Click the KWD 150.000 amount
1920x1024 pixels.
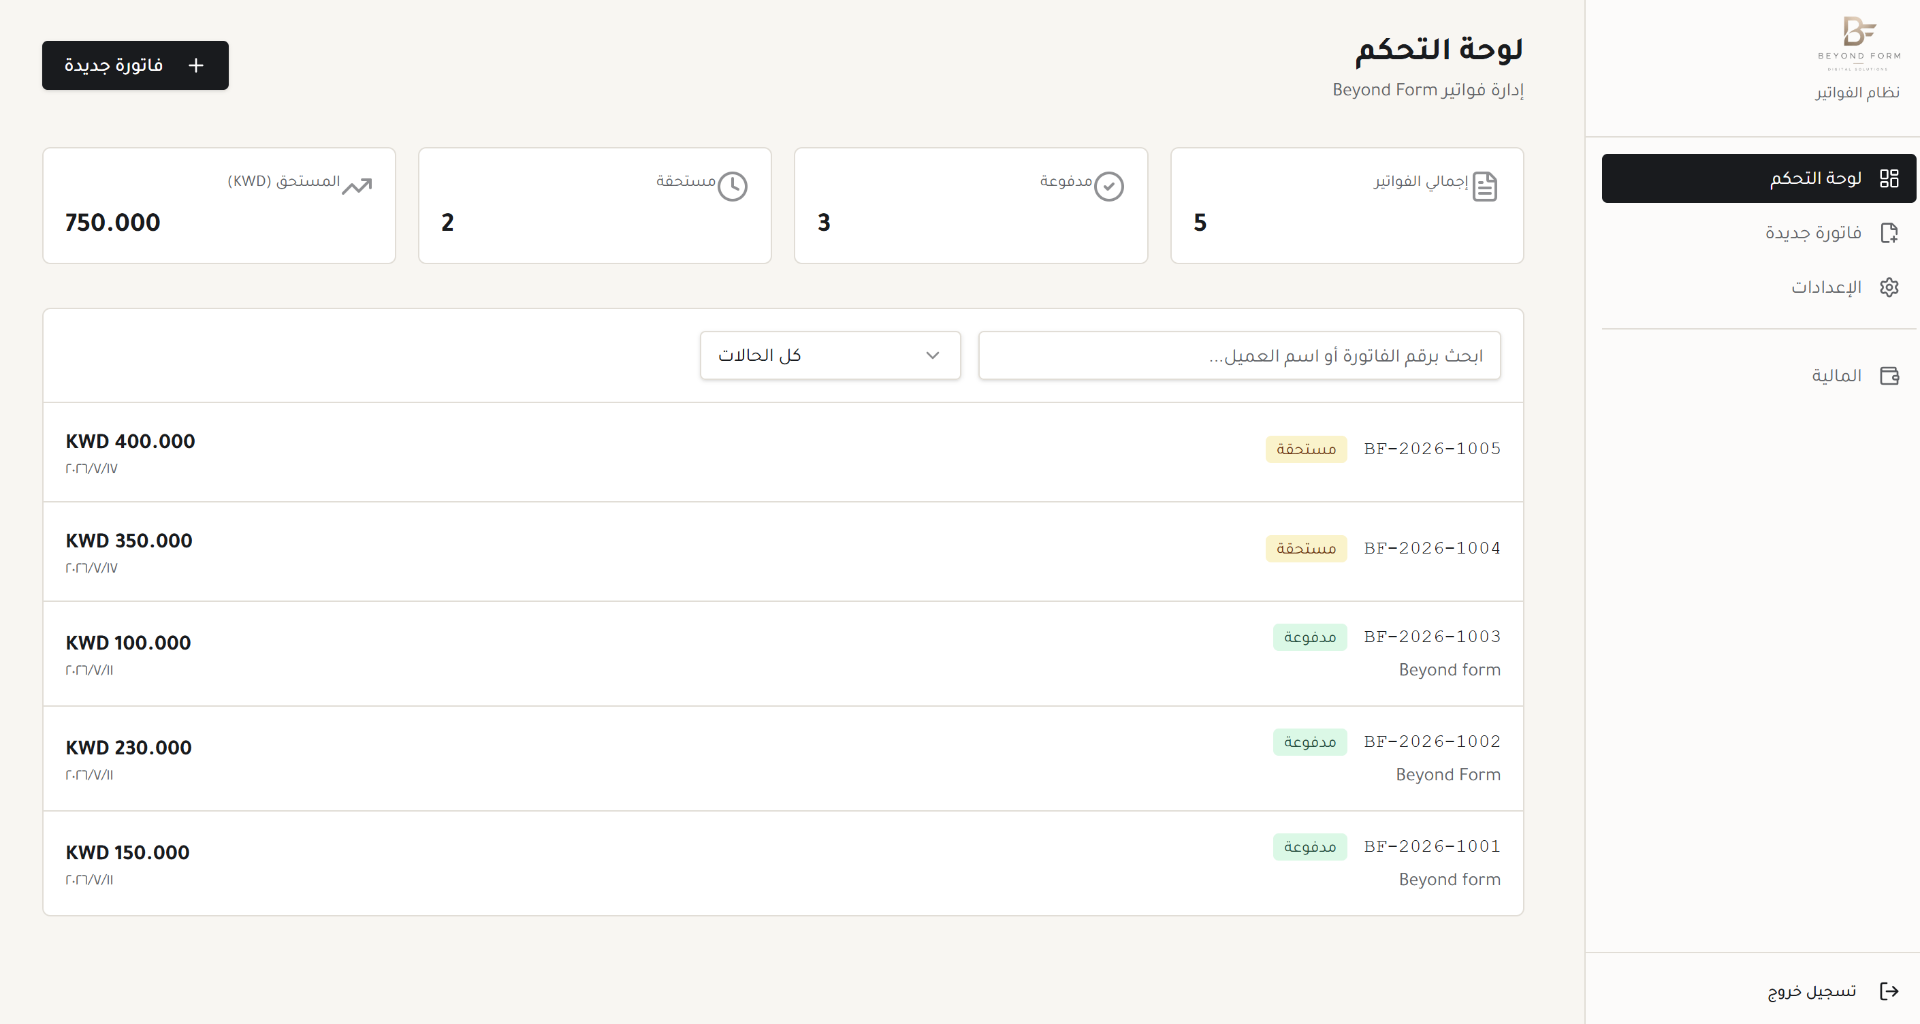pos(127,853)
